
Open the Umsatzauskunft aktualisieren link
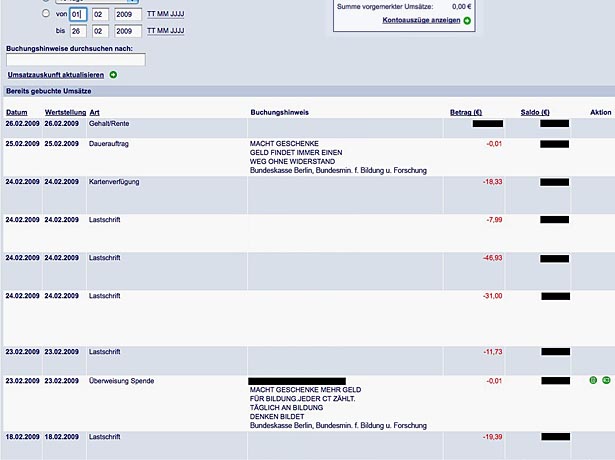pyautogui.click(x=55, y=75)
